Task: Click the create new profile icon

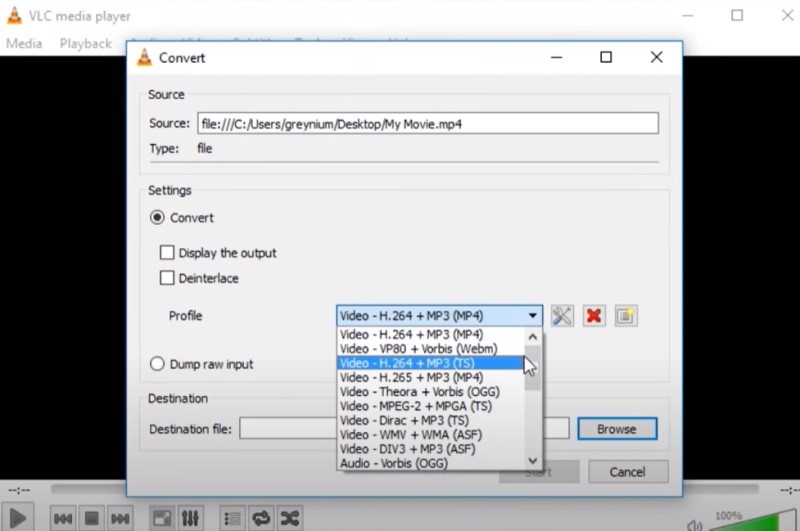Action: [x=626, y=316]
